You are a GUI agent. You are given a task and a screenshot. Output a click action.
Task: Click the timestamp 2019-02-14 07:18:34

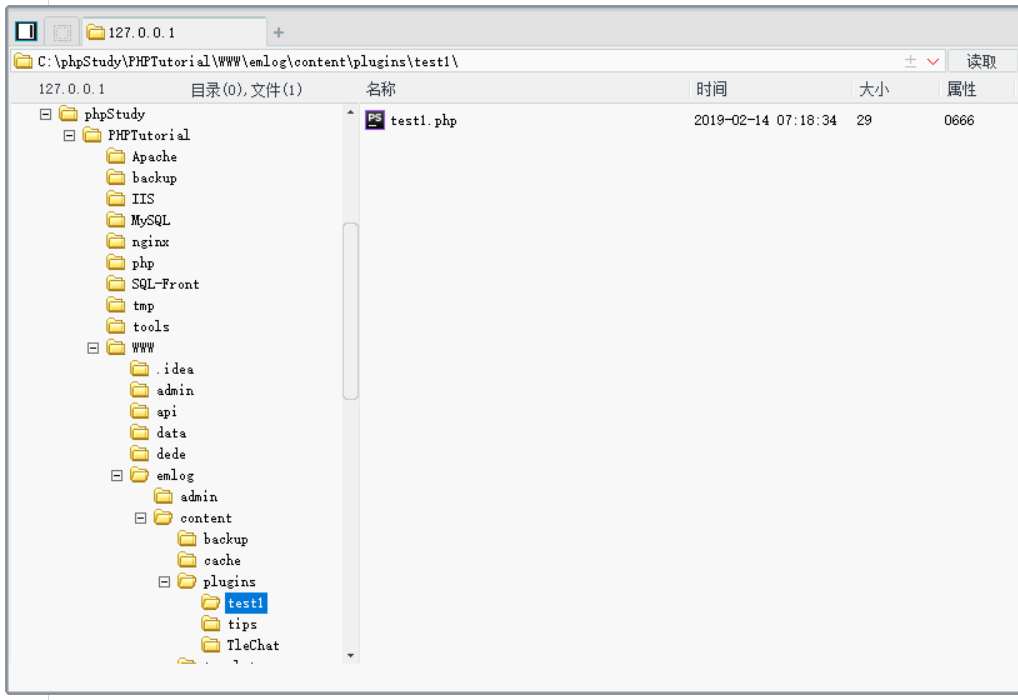tap(765, 120)
